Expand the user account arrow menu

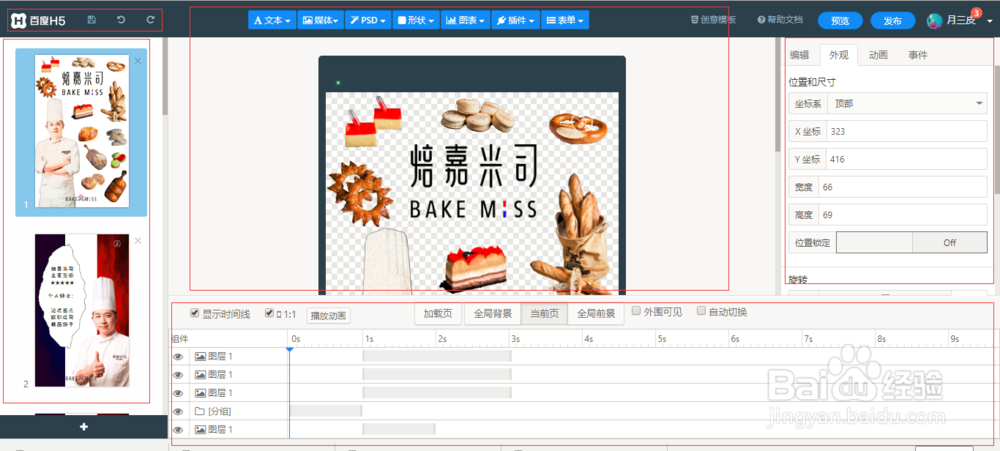pyautogui.click(x=990, y=21)
